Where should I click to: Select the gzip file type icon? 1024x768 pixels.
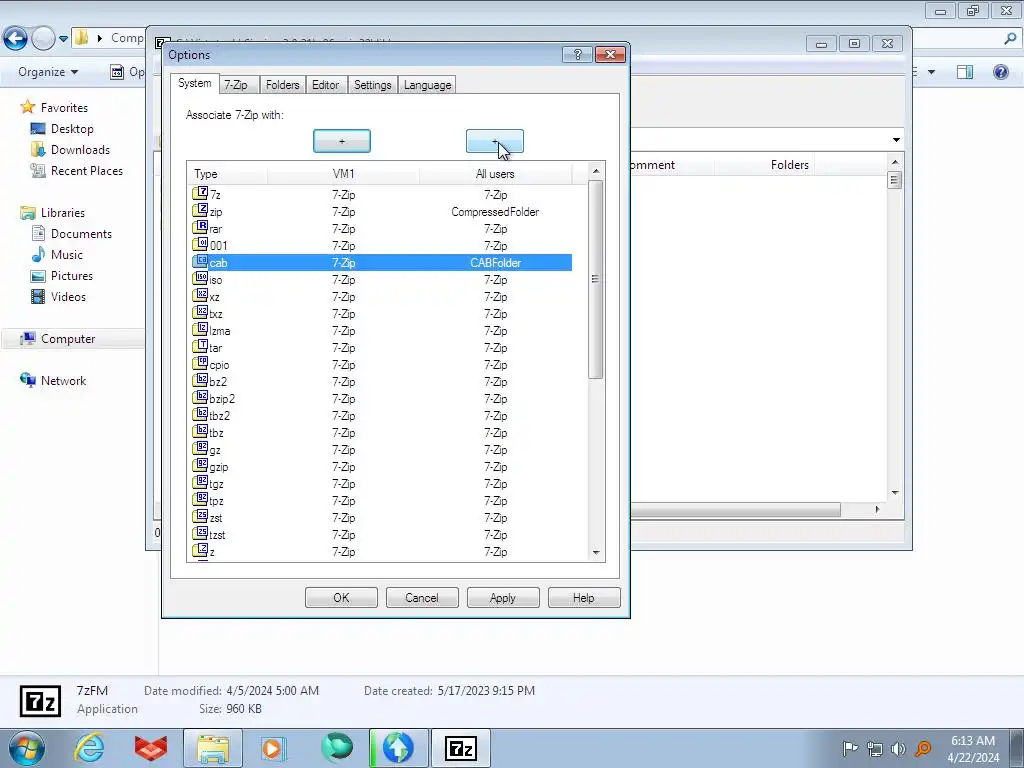coord(200,466)
